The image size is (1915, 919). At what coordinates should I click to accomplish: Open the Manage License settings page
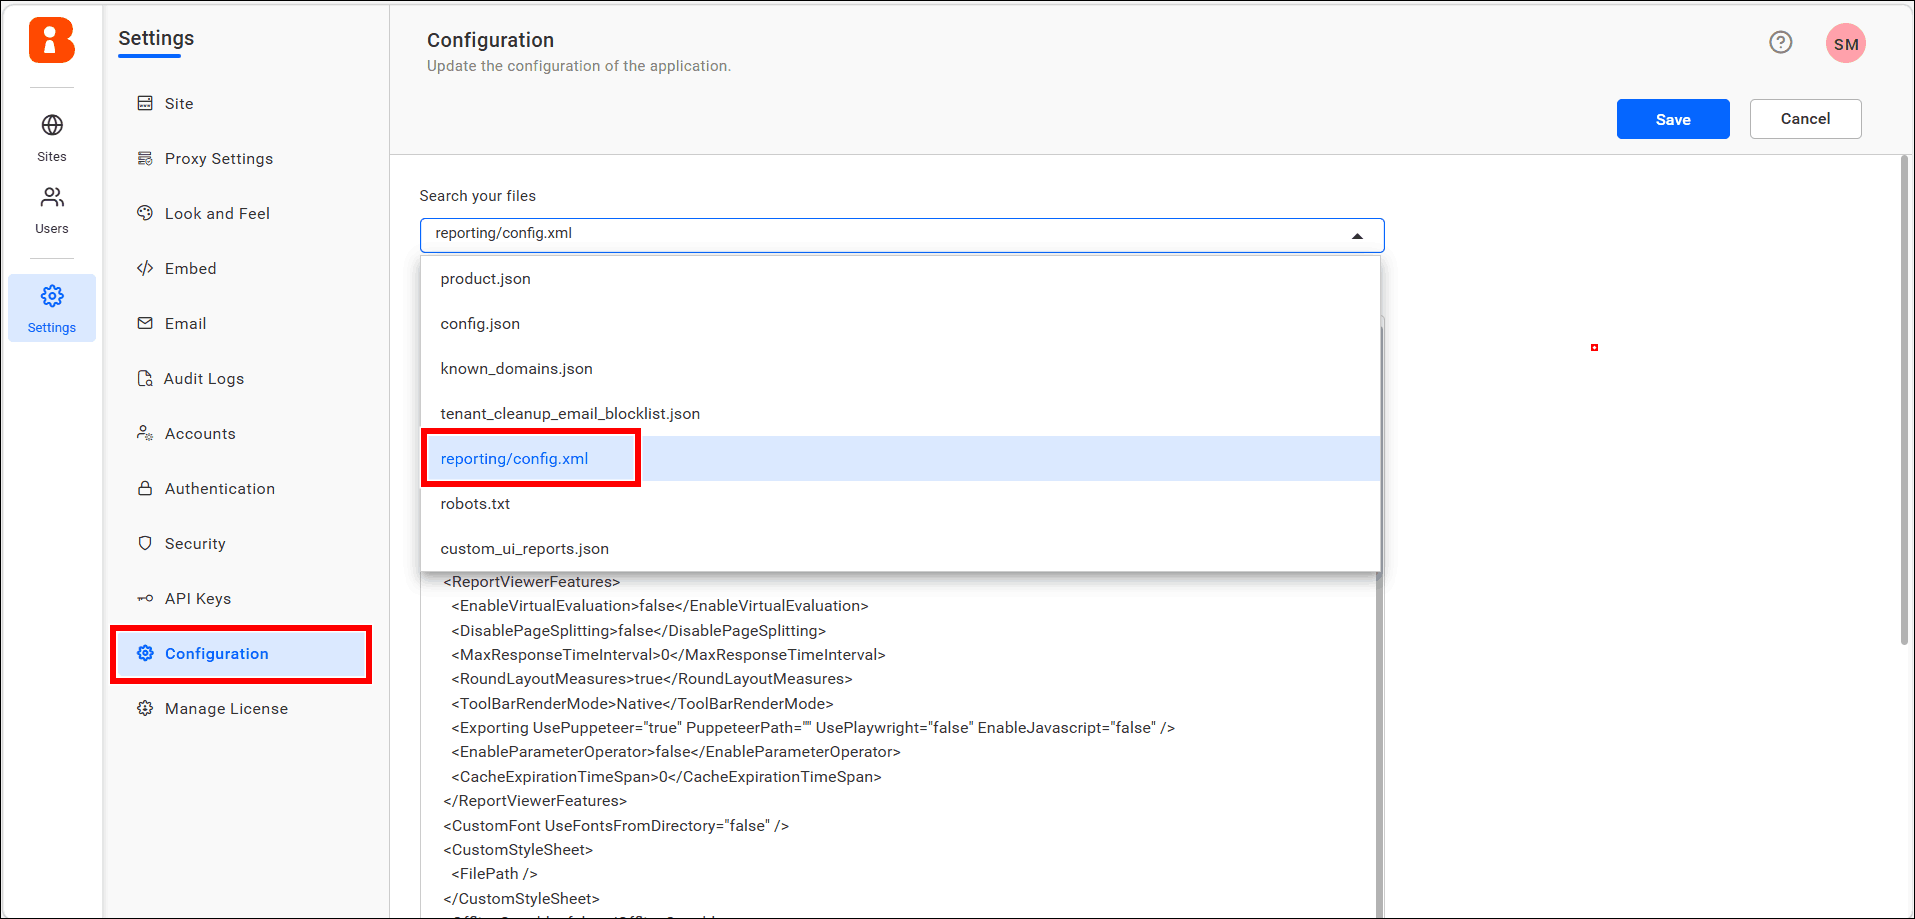click(225, 708)
